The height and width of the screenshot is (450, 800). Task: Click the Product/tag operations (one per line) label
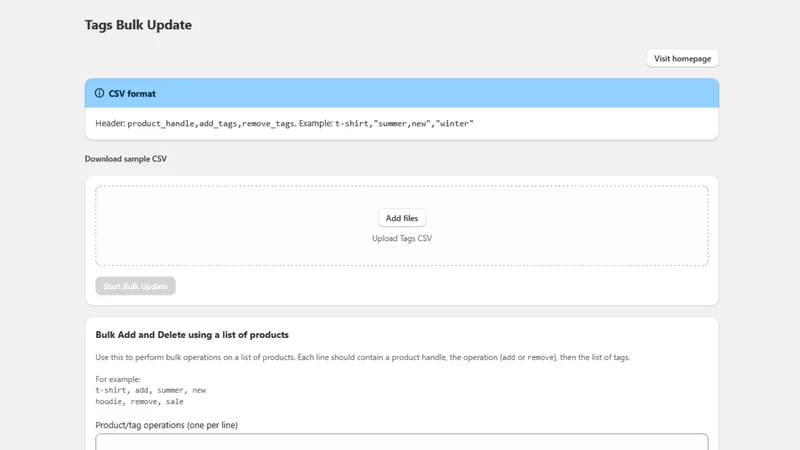pos(166,425)
